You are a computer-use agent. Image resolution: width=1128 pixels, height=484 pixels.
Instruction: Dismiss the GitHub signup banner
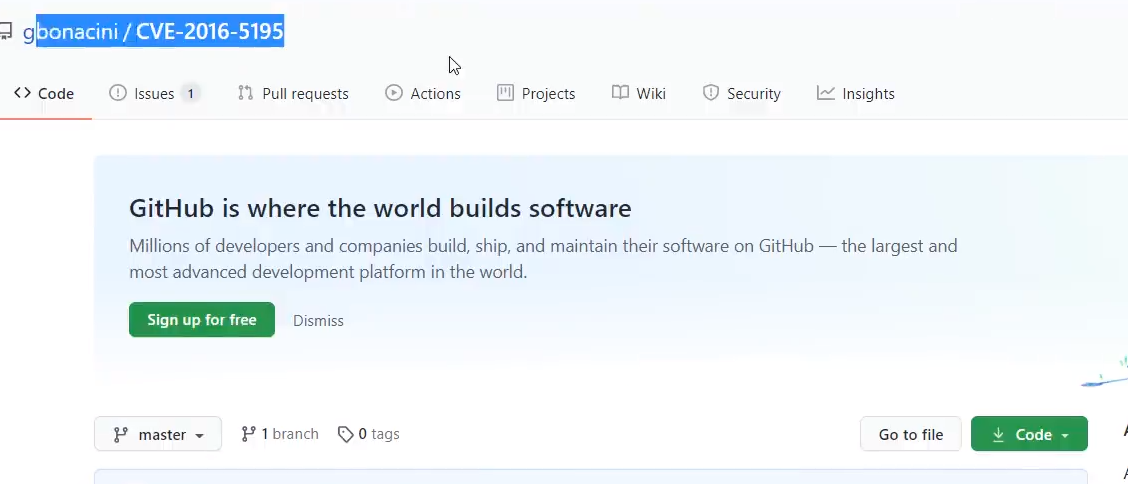[x=318, y=321]
